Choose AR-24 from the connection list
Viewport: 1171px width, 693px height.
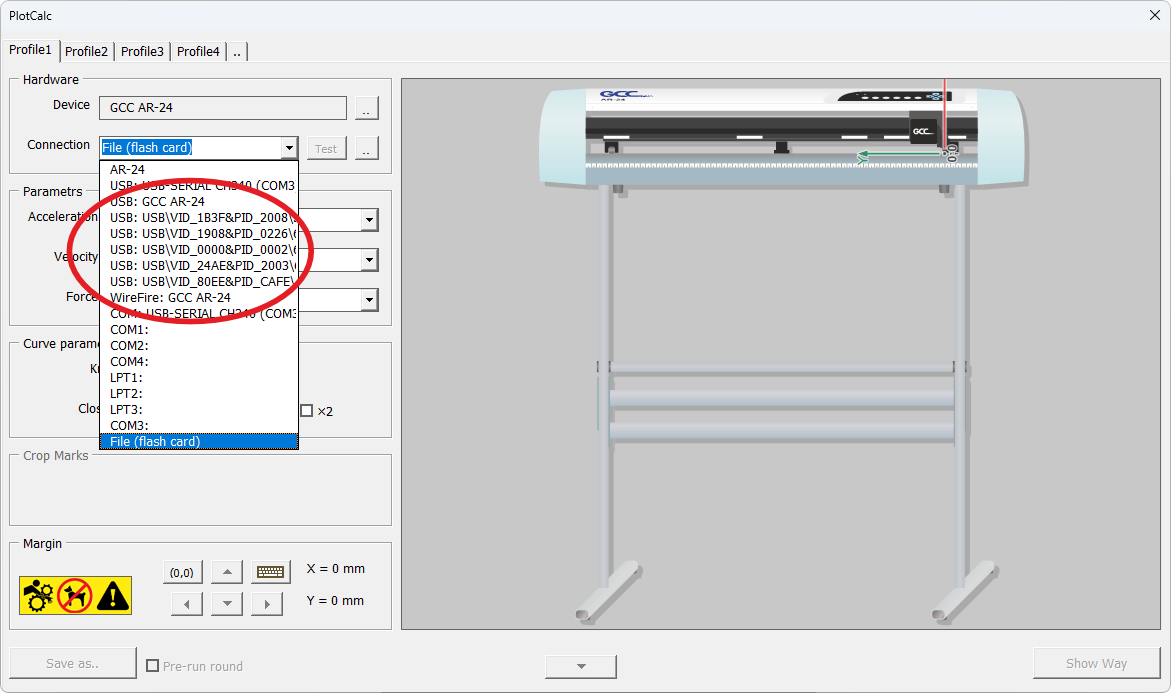click(199, 170)
